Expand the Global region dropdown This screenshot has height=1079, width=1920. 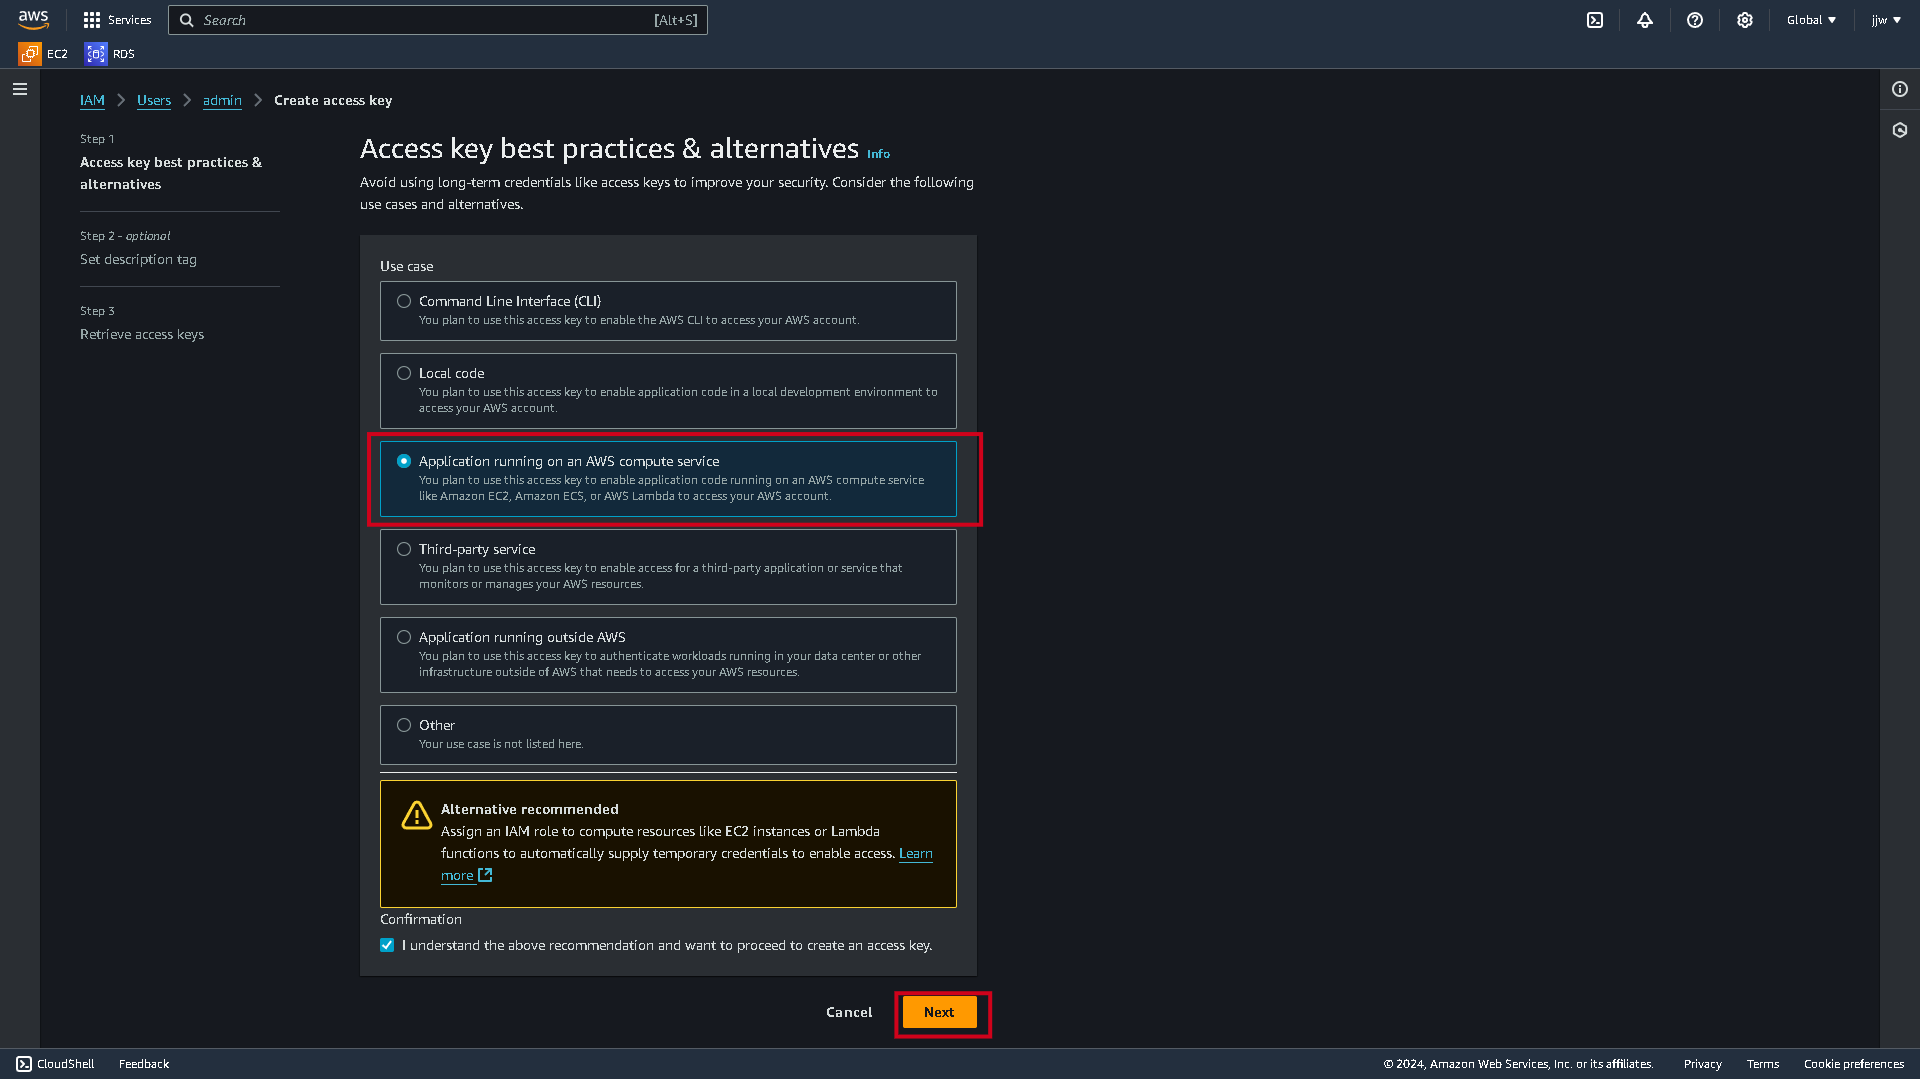[1811, 20]
